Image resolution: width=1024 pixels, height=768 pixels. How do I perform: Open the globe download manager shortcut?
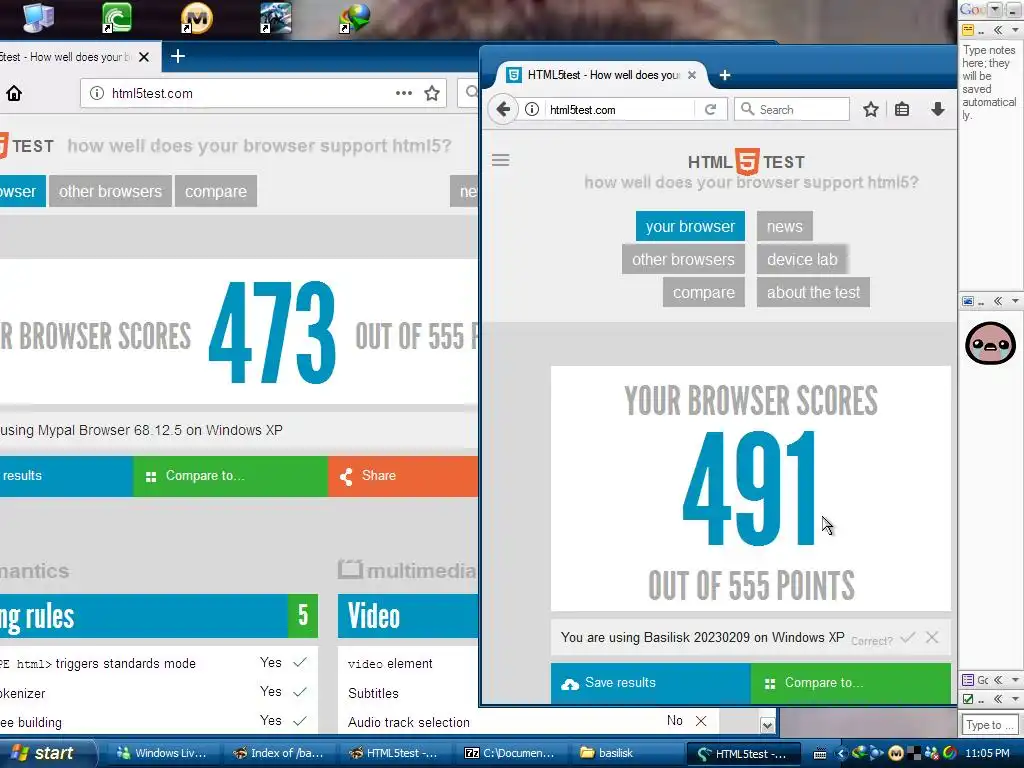click(x=355, y=18)
